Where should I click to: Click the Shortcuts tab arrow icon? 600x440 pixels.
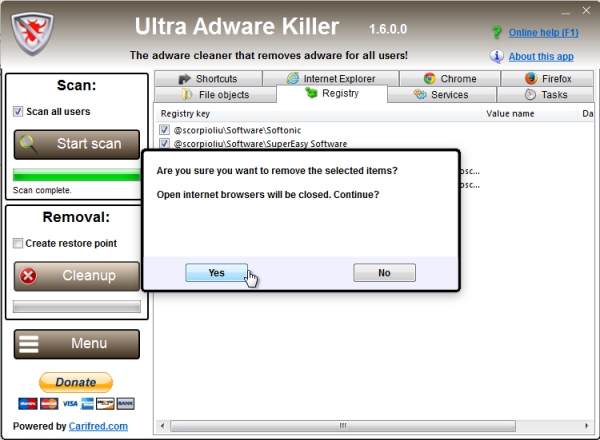[x=184, y=79]
